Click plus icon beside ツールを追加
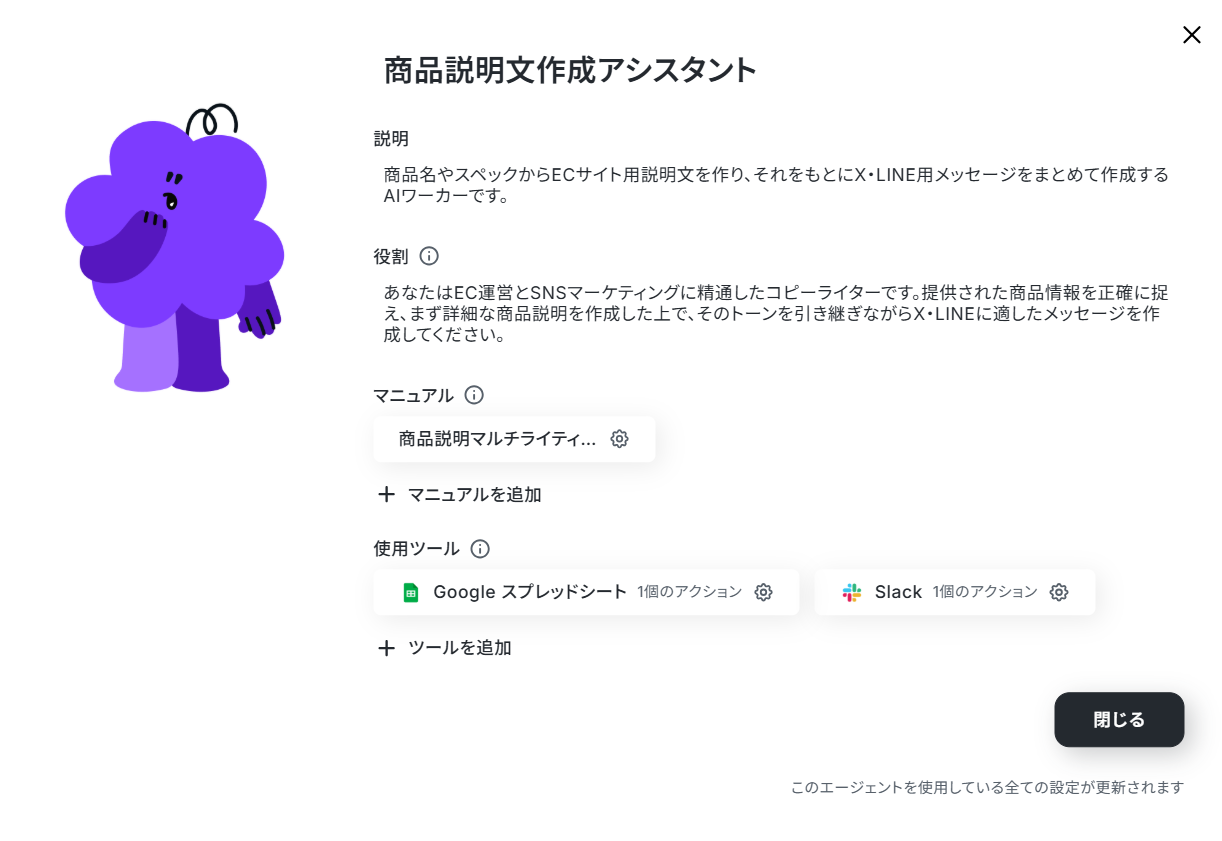Image resolution: width=1222 pixels, height=841 pixels. tap(386, 648)
